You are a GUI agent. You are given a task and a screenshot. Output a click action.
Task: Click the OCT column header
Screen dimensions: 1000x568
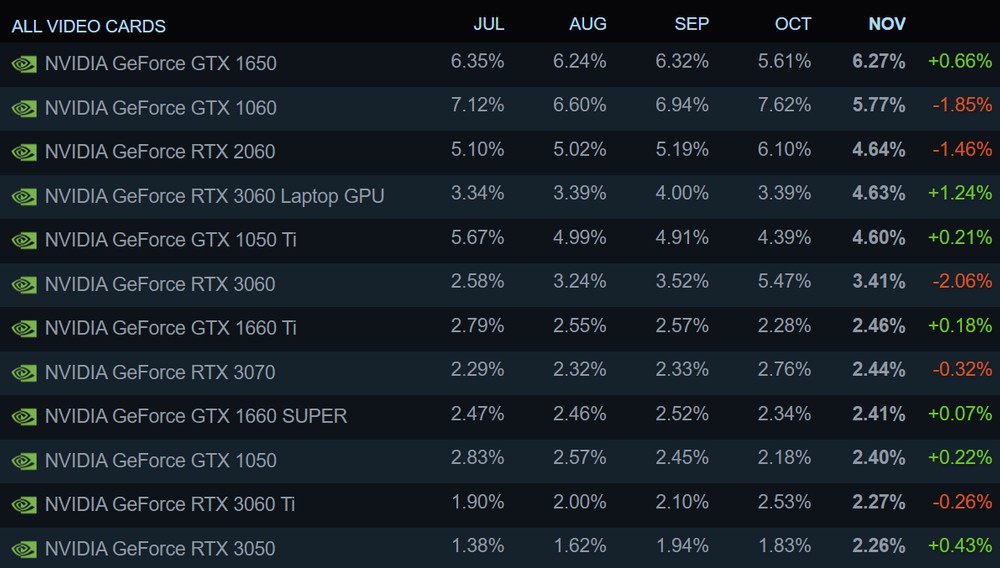click(793, 24)
